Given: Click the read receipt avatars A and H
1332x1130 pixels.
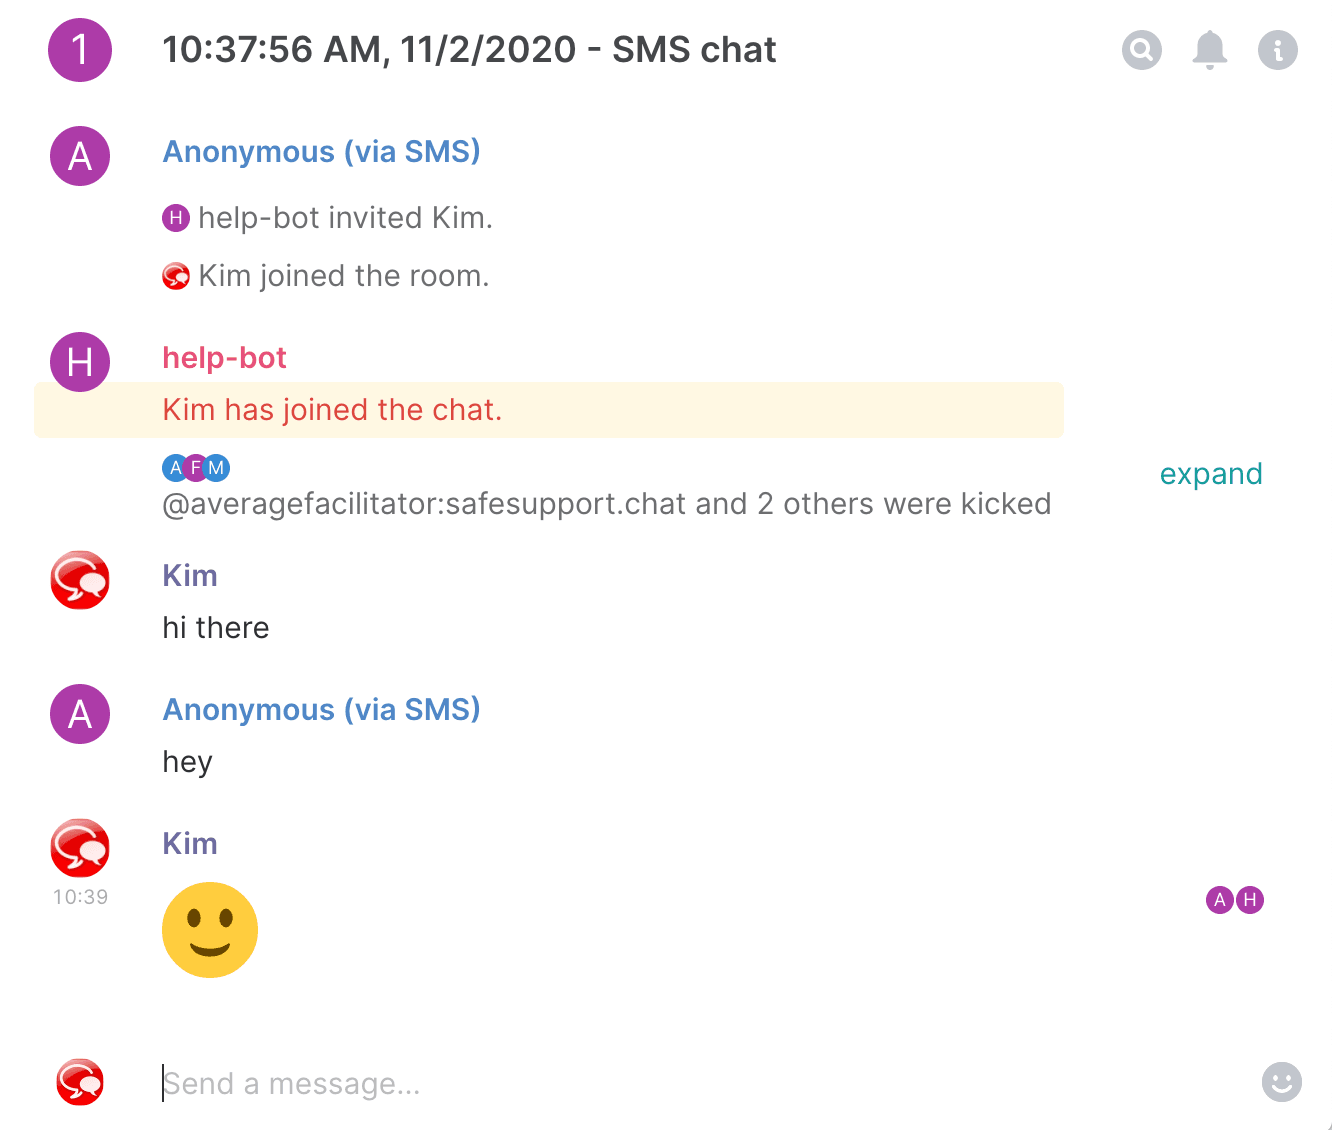Looking at the screenshot, I should pyautogui.click(x=1235, y=900).
